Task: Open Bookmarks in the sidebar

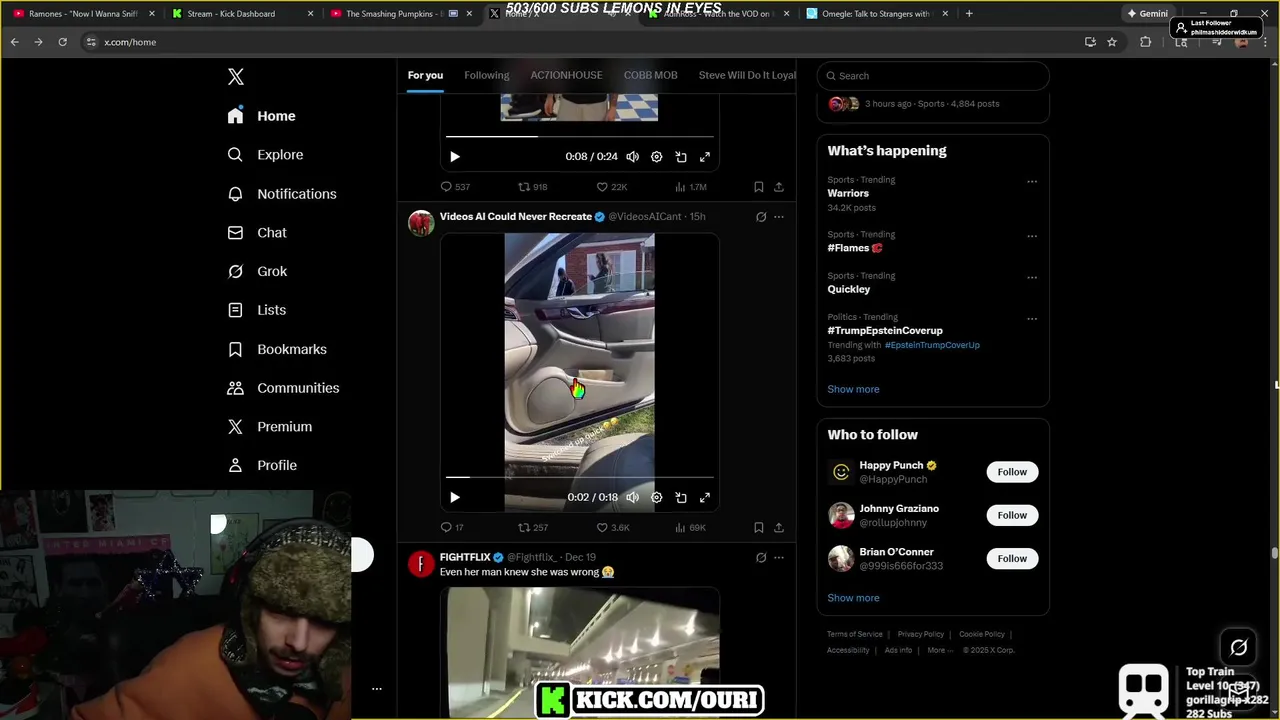Action: (277, 349)
